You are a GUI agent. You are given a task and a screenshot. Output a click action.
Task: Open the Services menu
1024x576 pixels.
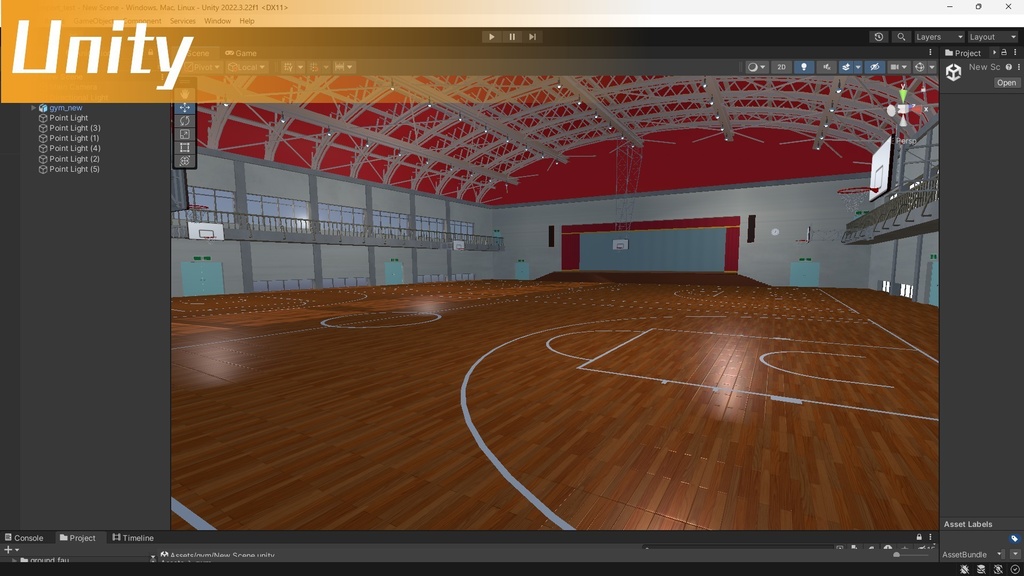click(x=182, y=21)
